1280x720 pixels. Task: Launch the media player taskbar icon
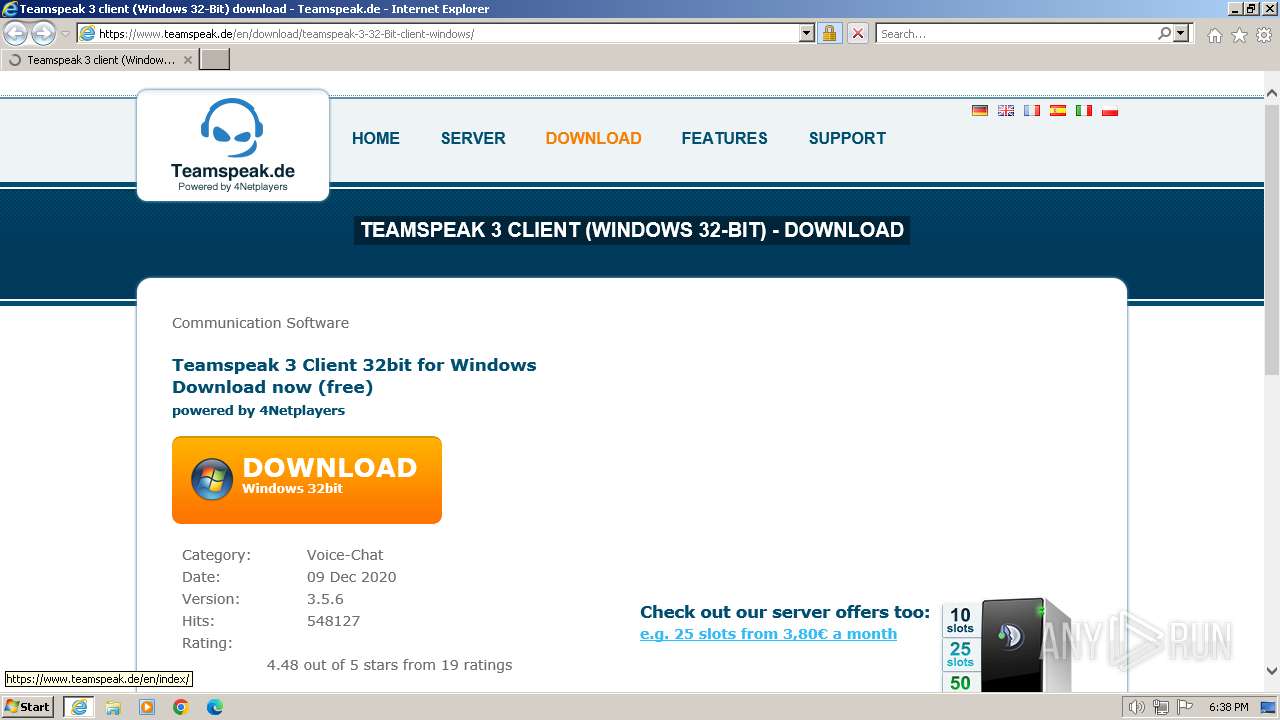coord(147,707)
